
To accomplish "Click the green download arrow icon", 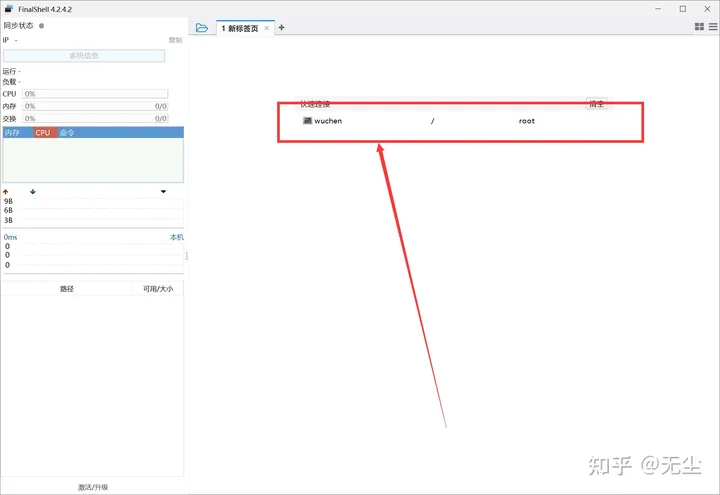I will coord(33,191).
